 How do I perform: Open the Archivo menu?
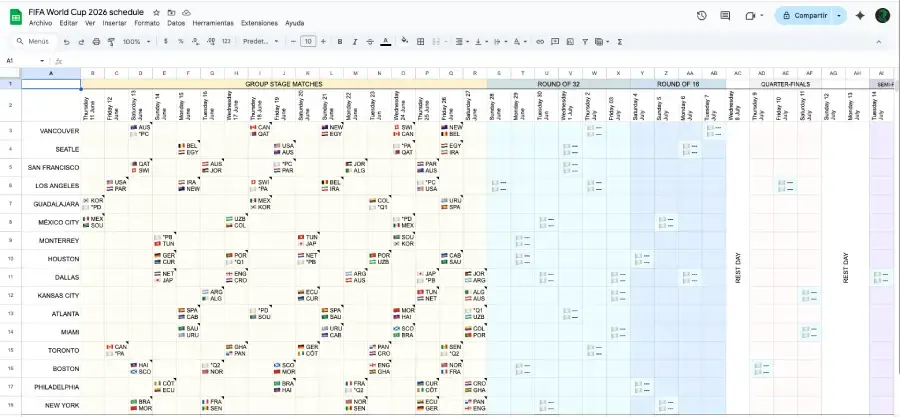click(40, 24)
